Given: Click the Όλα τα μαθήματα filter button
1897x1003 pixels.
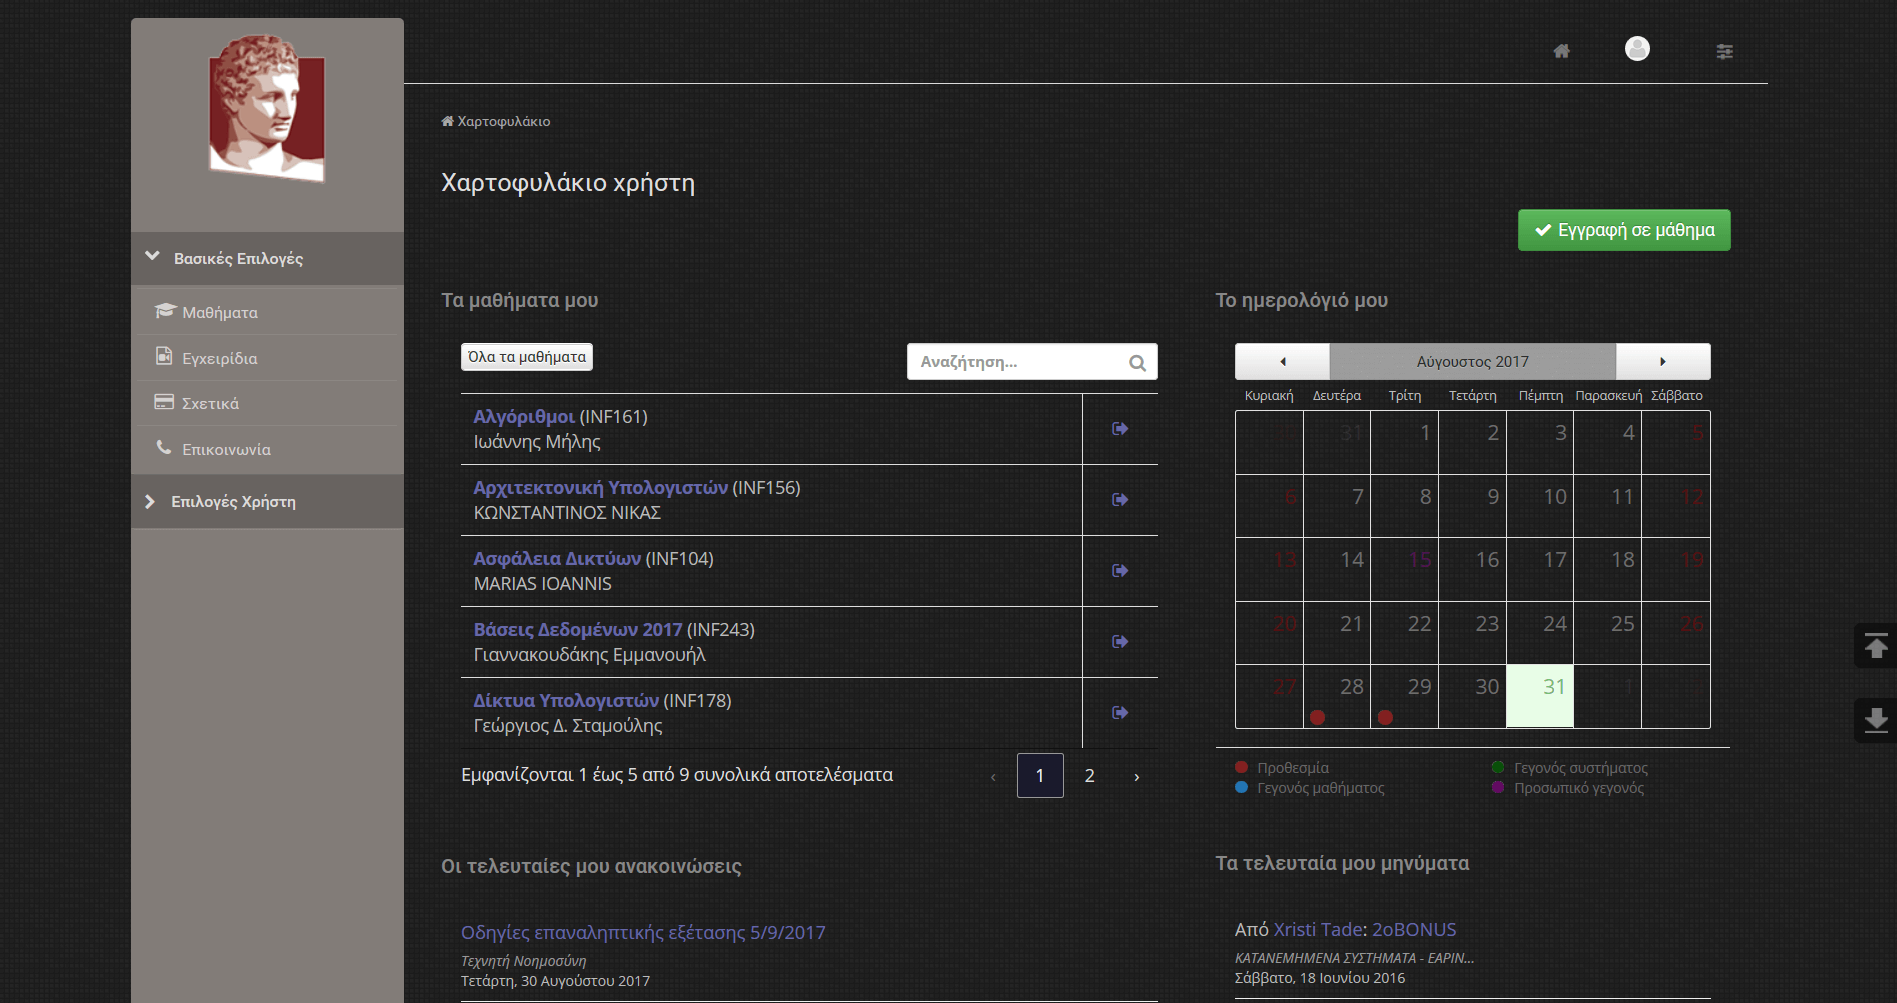Looking at the screenshot, I should [527, 357].
